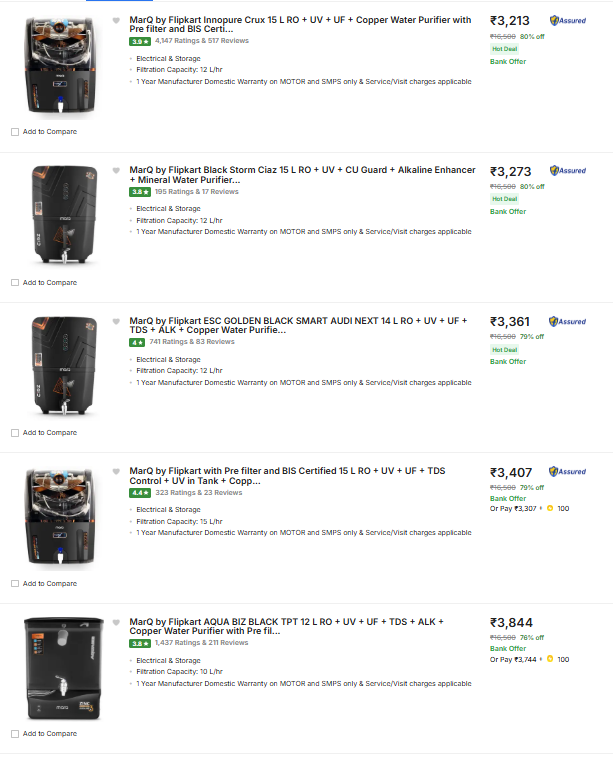Click Assured badge beside ₹3,361 price
The height and width of the screenshot is (757, 613).
568,321
